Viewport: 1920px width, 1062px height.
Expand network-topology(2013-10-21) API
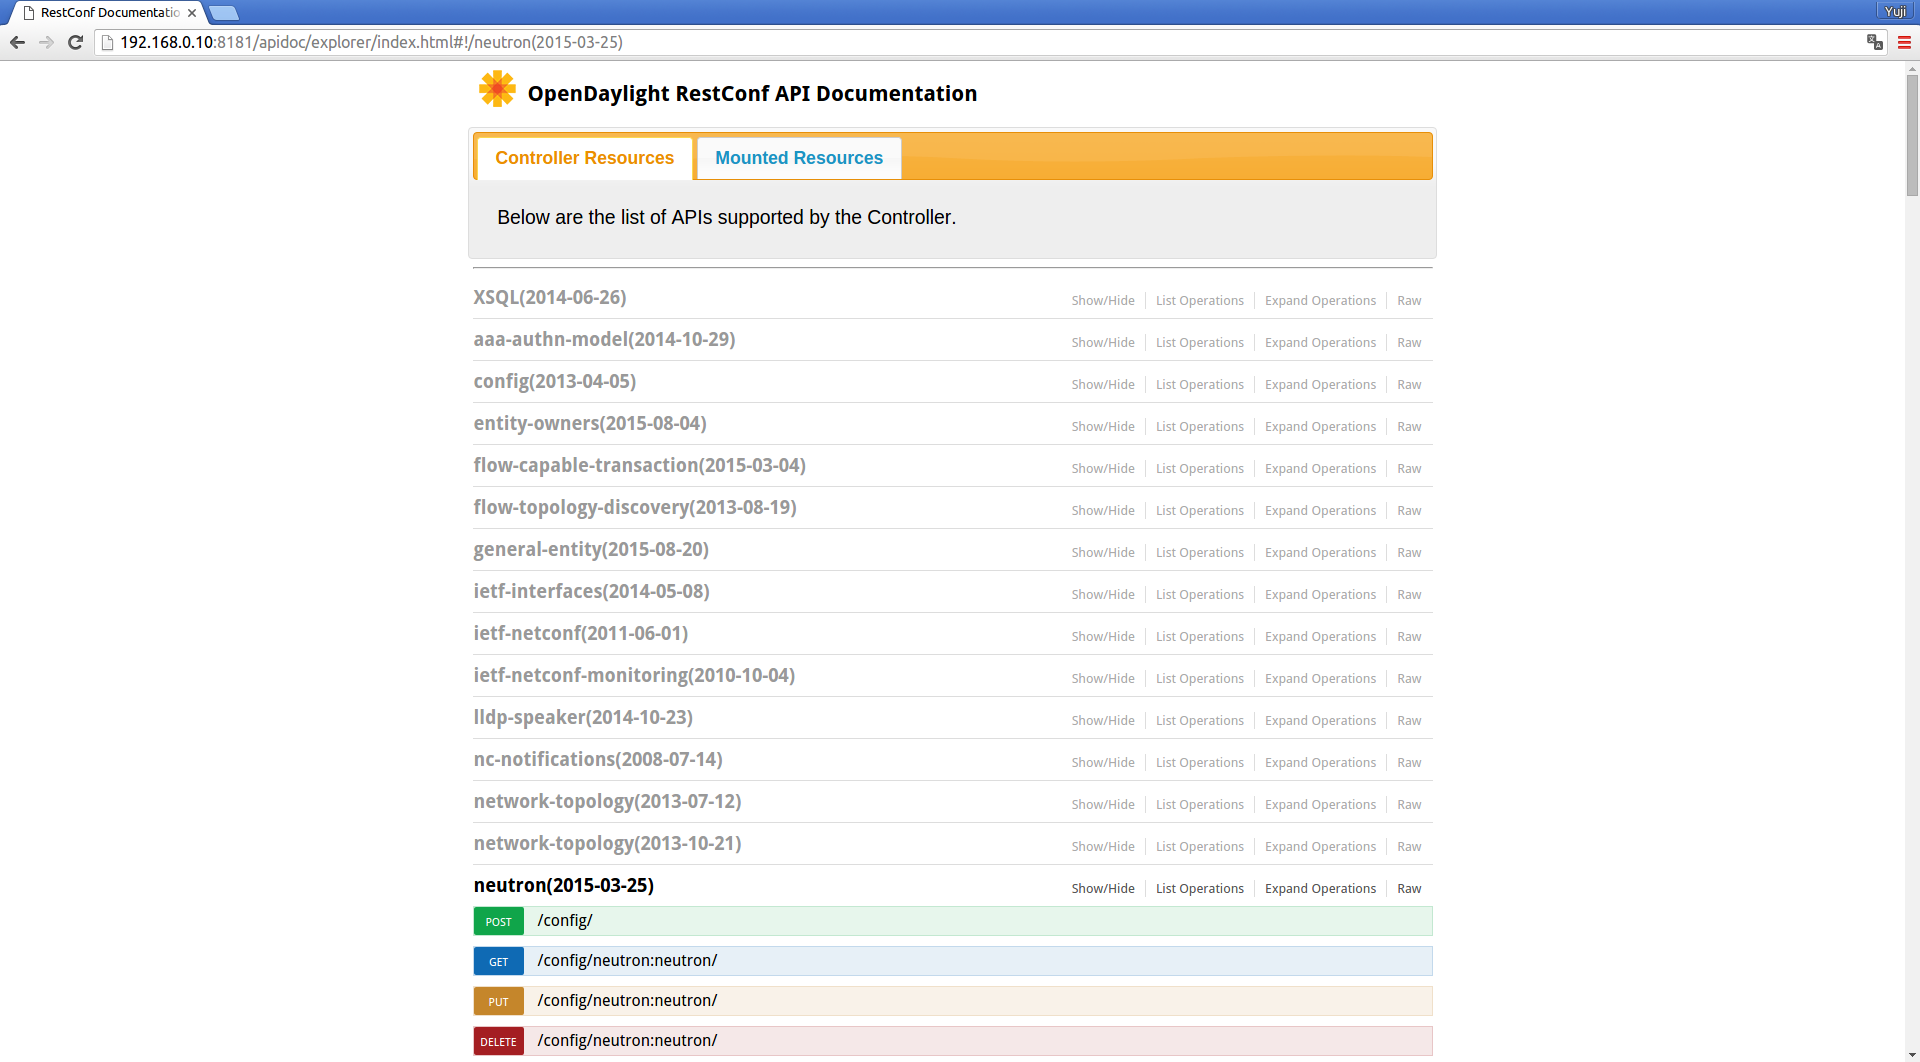[x=607, y=844]
